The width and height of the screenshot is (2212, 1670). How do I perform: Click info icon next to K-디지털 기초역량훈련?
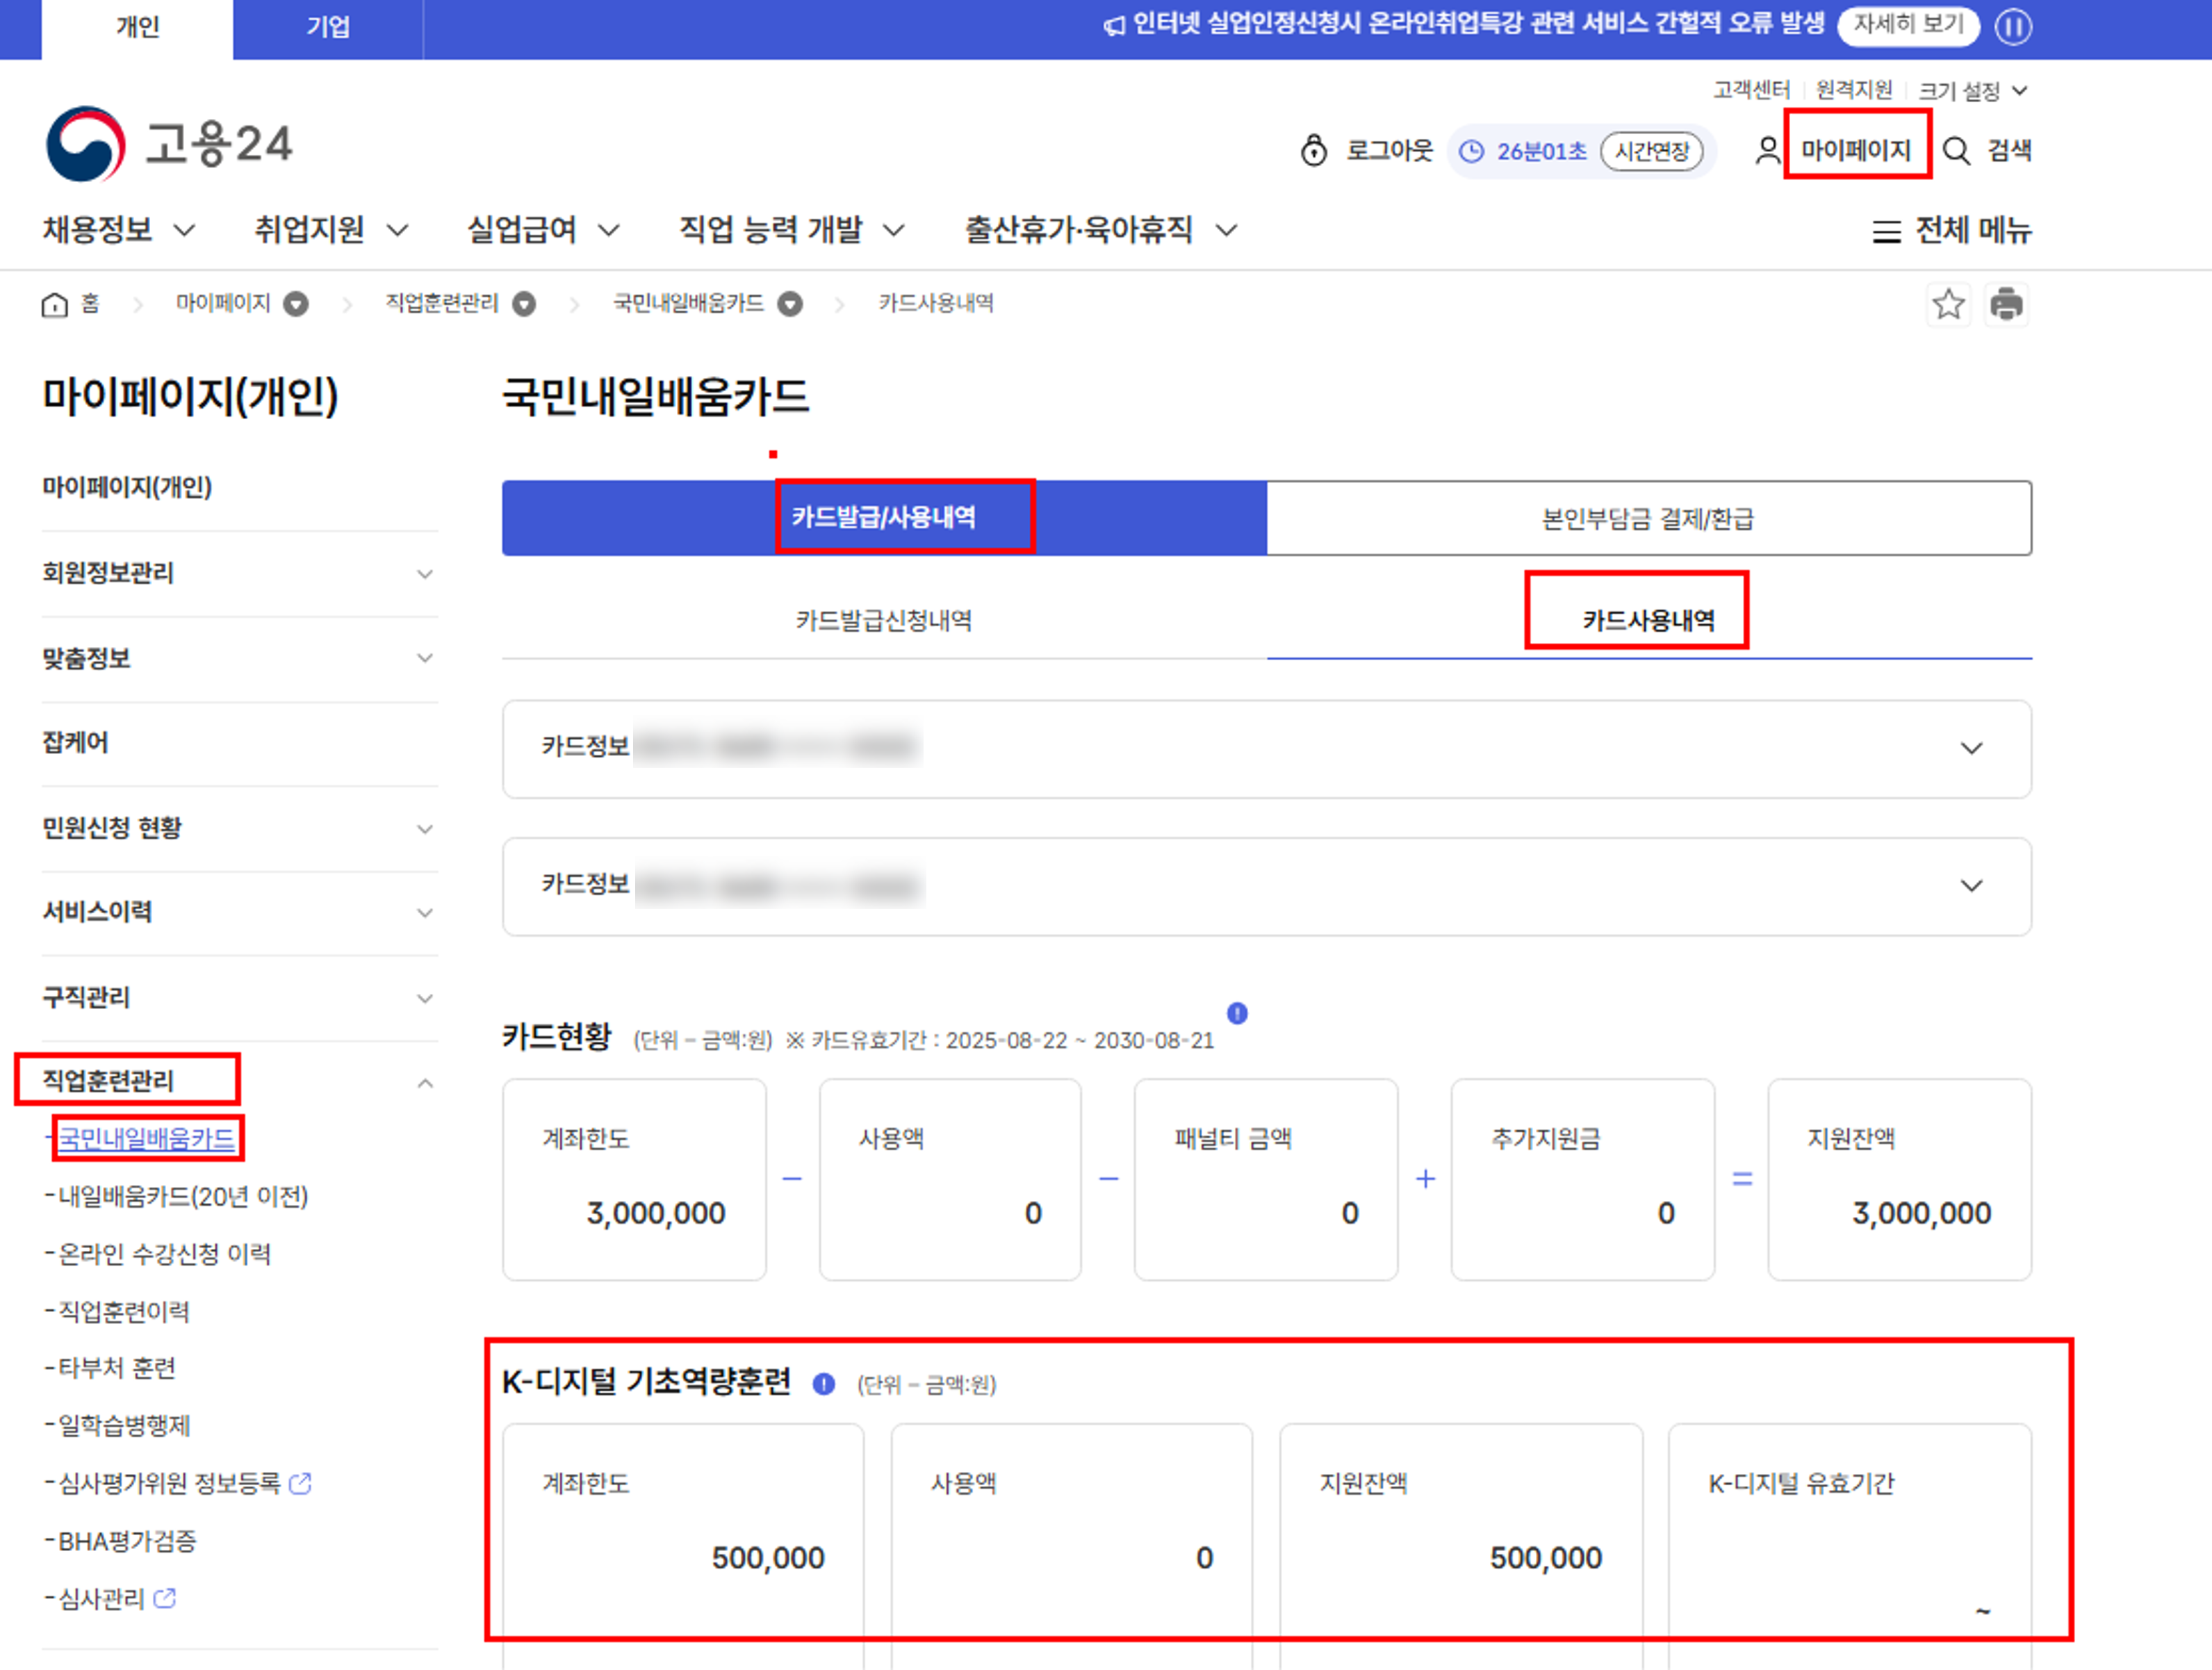point(823,1384)
